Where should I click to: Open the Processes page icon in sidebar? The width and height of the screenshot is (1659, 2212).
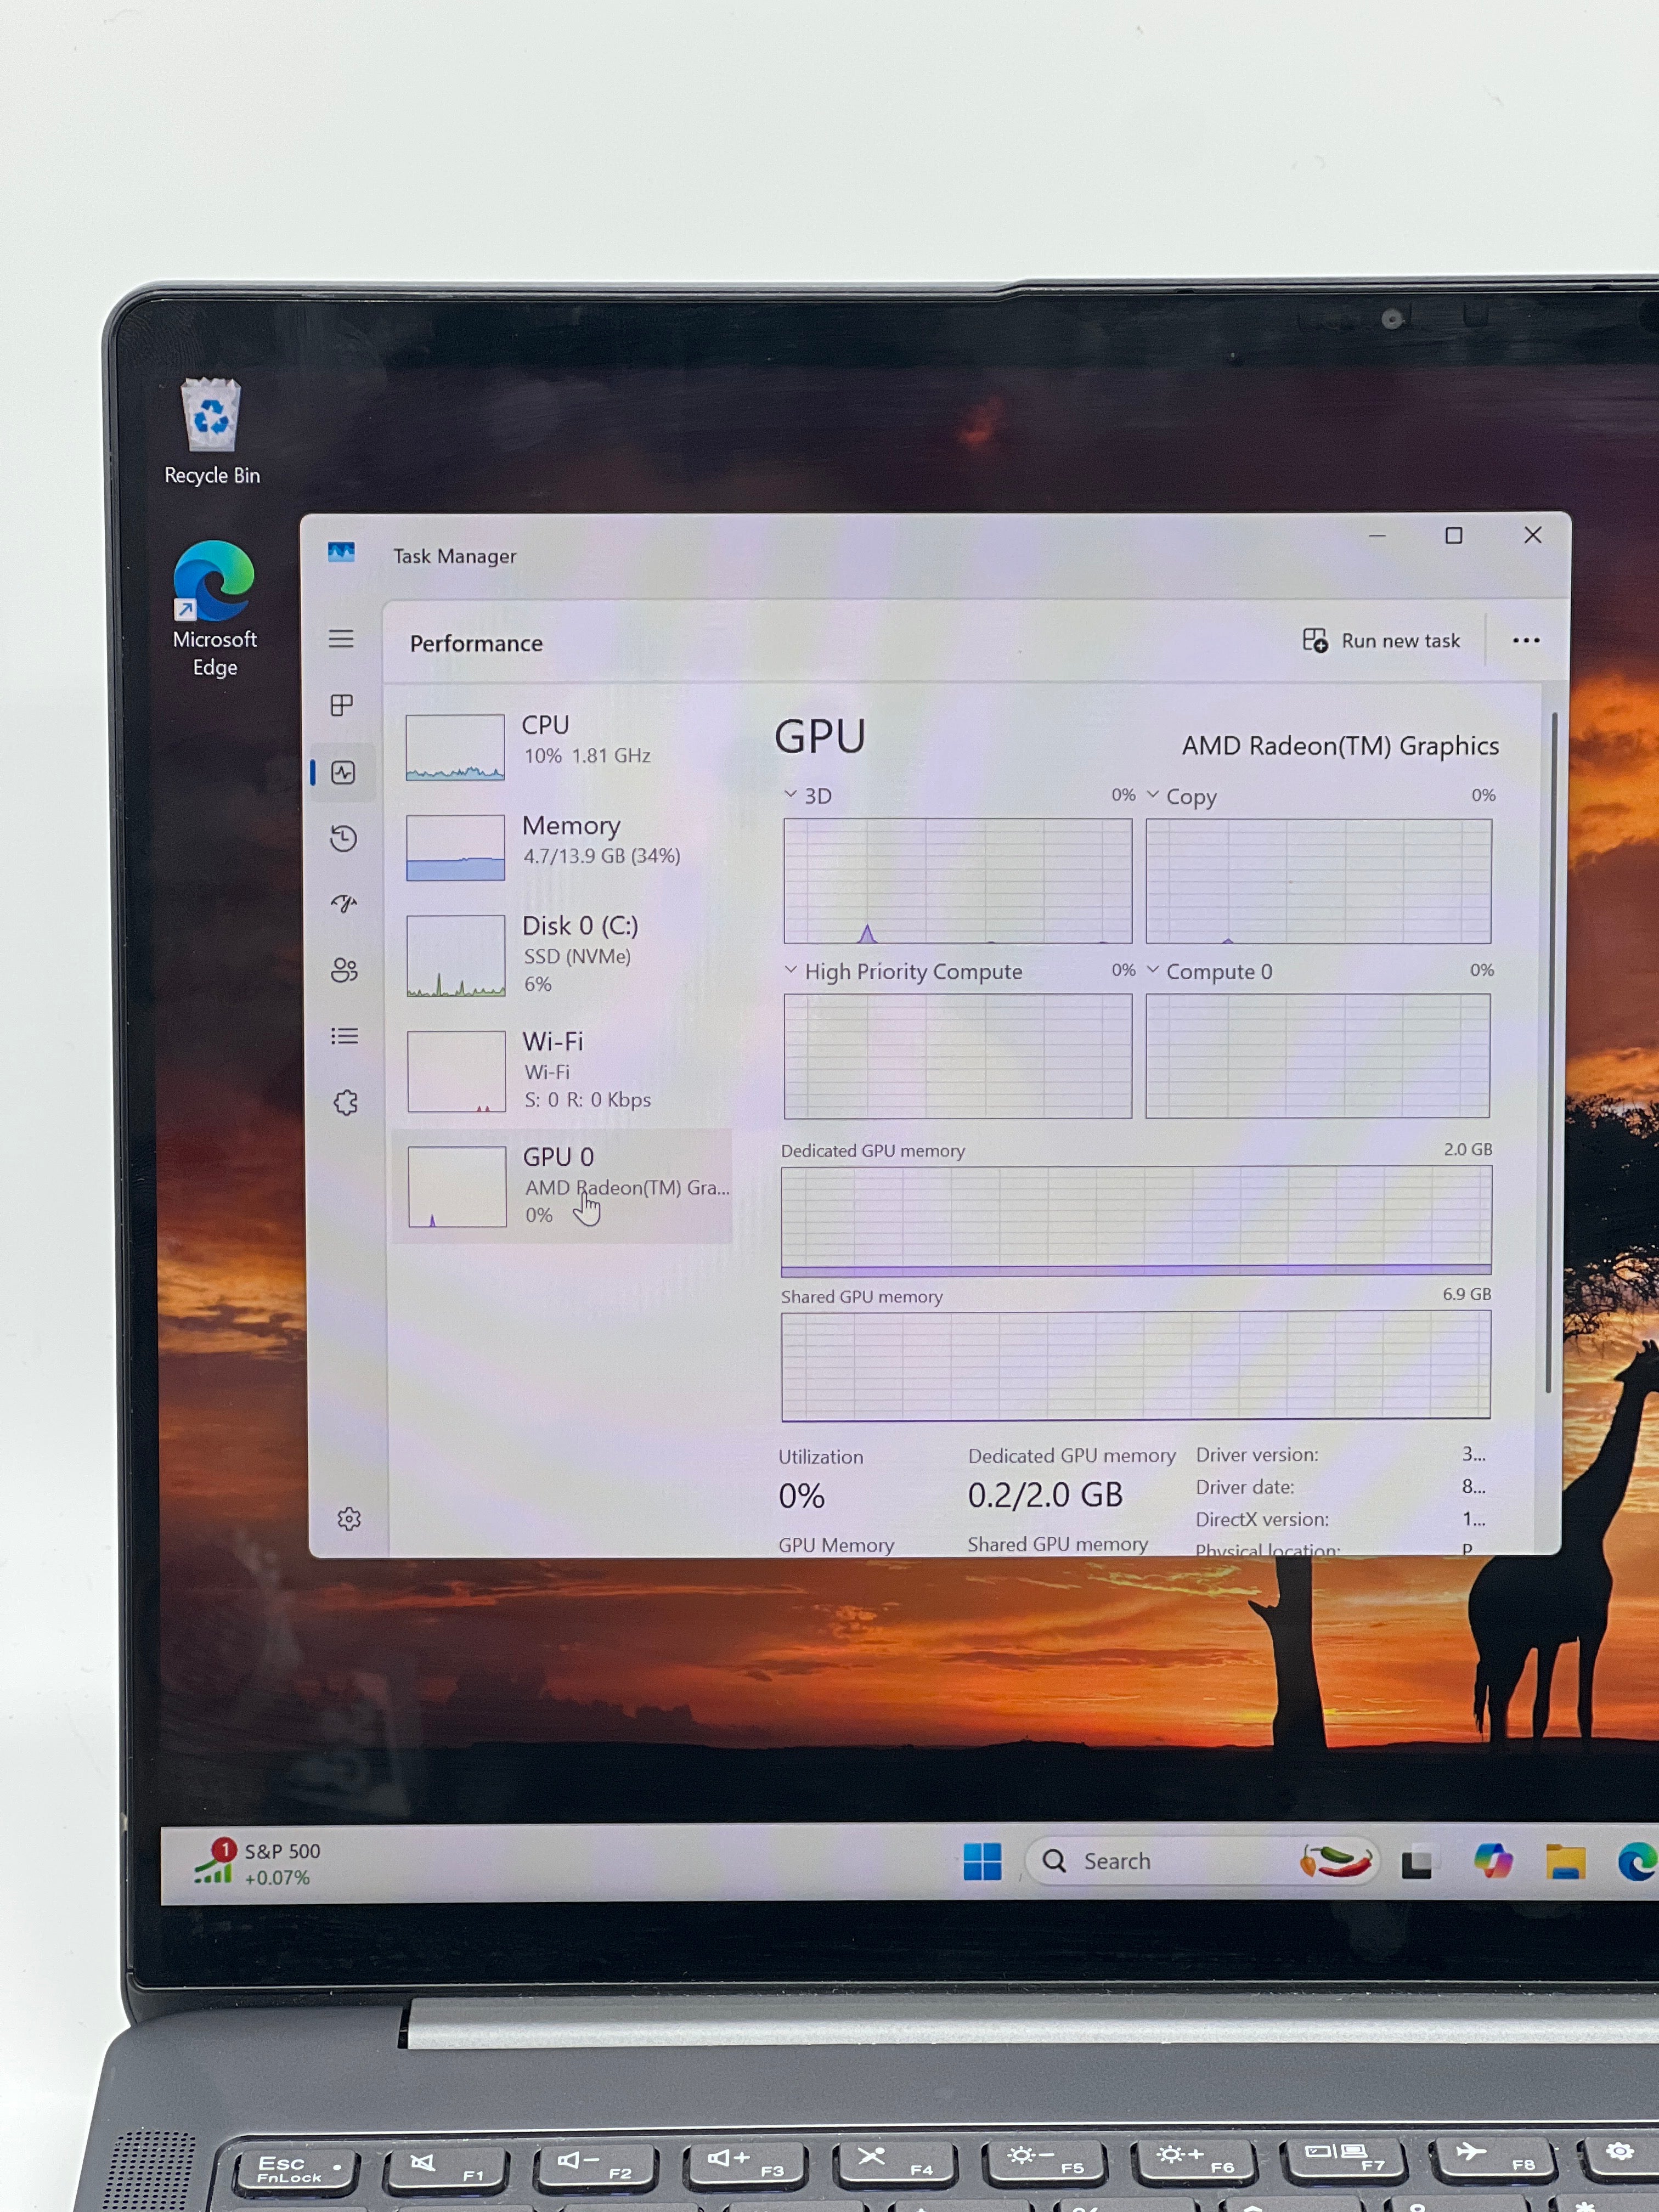click(342, 706)
